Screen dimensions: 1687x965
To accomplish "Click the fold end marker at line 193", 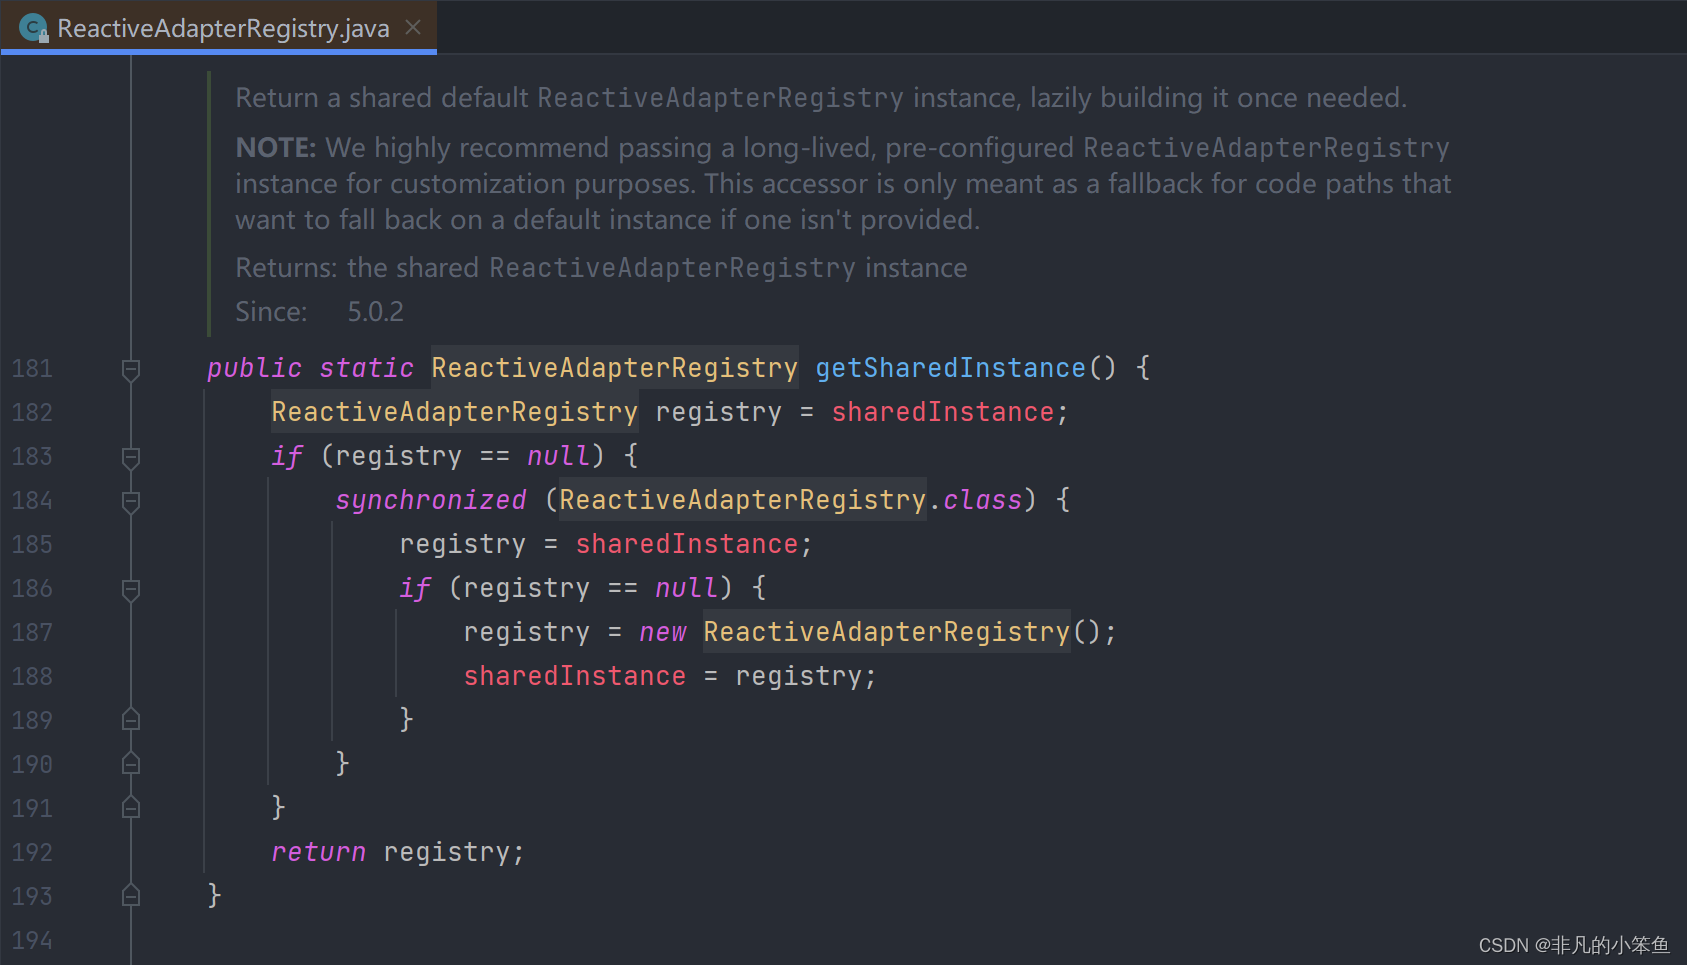I will tap(130, 896).
